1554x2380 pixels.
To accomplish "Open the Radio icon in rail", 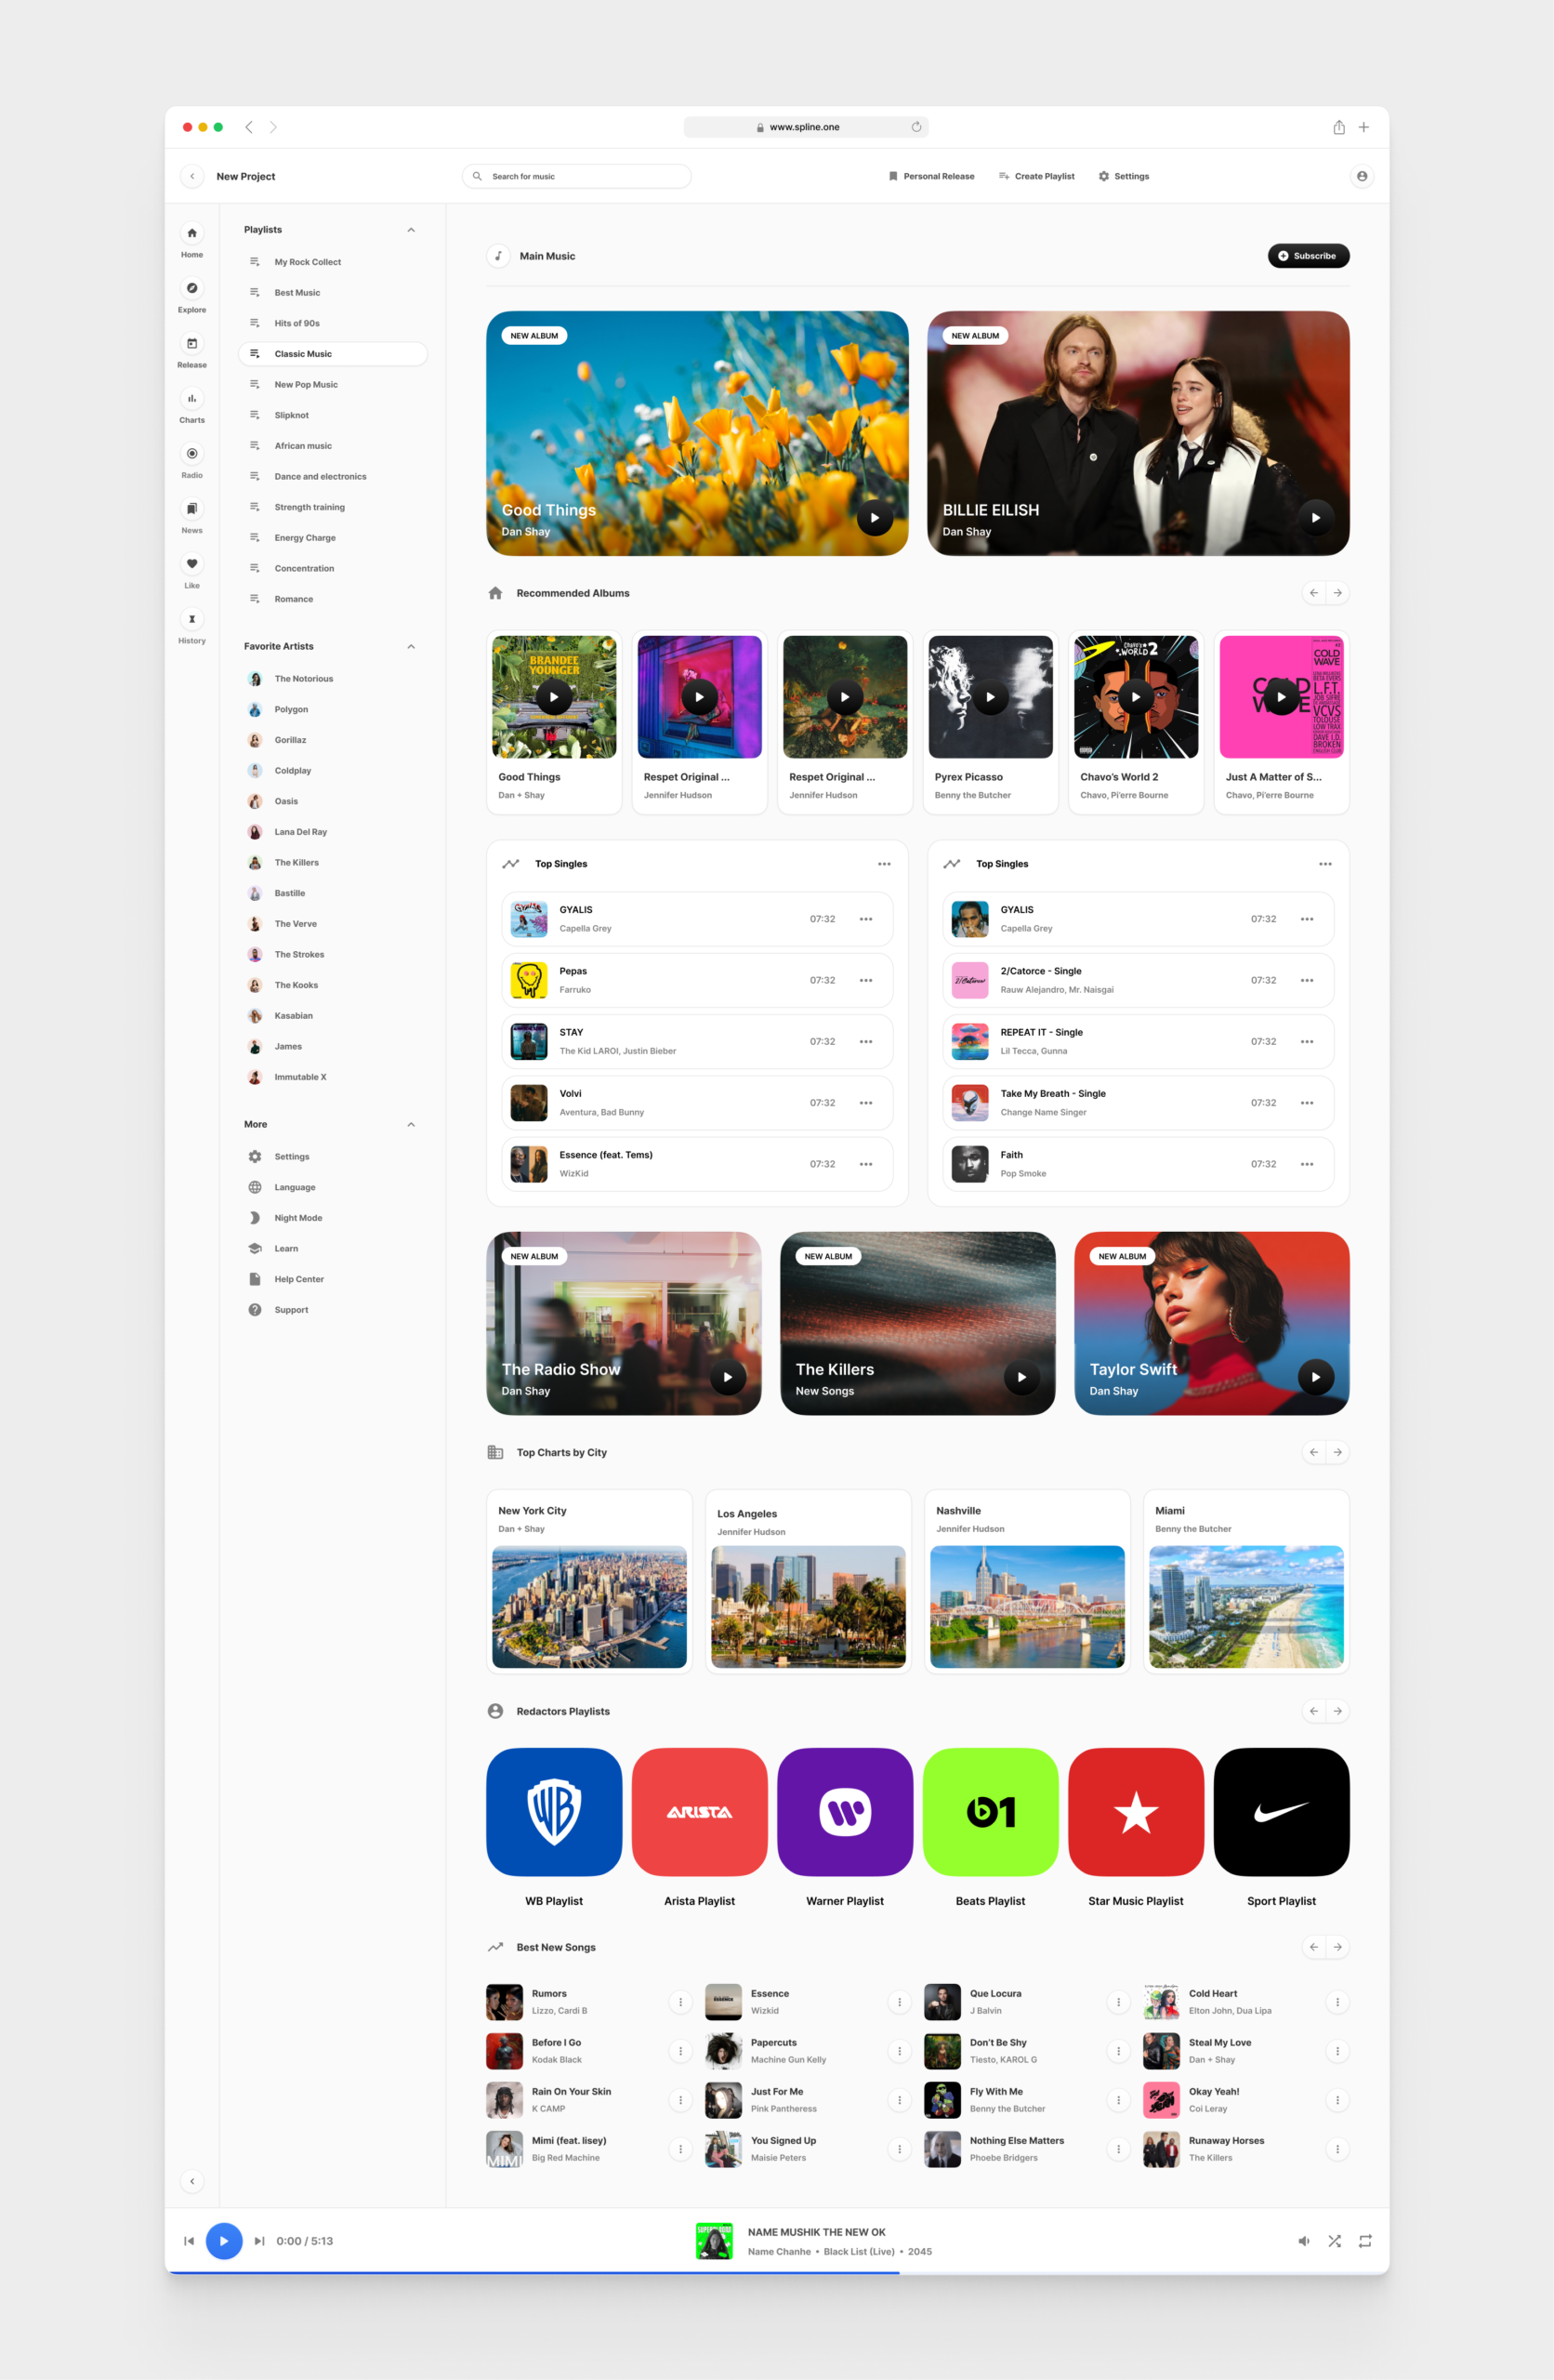I will [x=192, y=453].
